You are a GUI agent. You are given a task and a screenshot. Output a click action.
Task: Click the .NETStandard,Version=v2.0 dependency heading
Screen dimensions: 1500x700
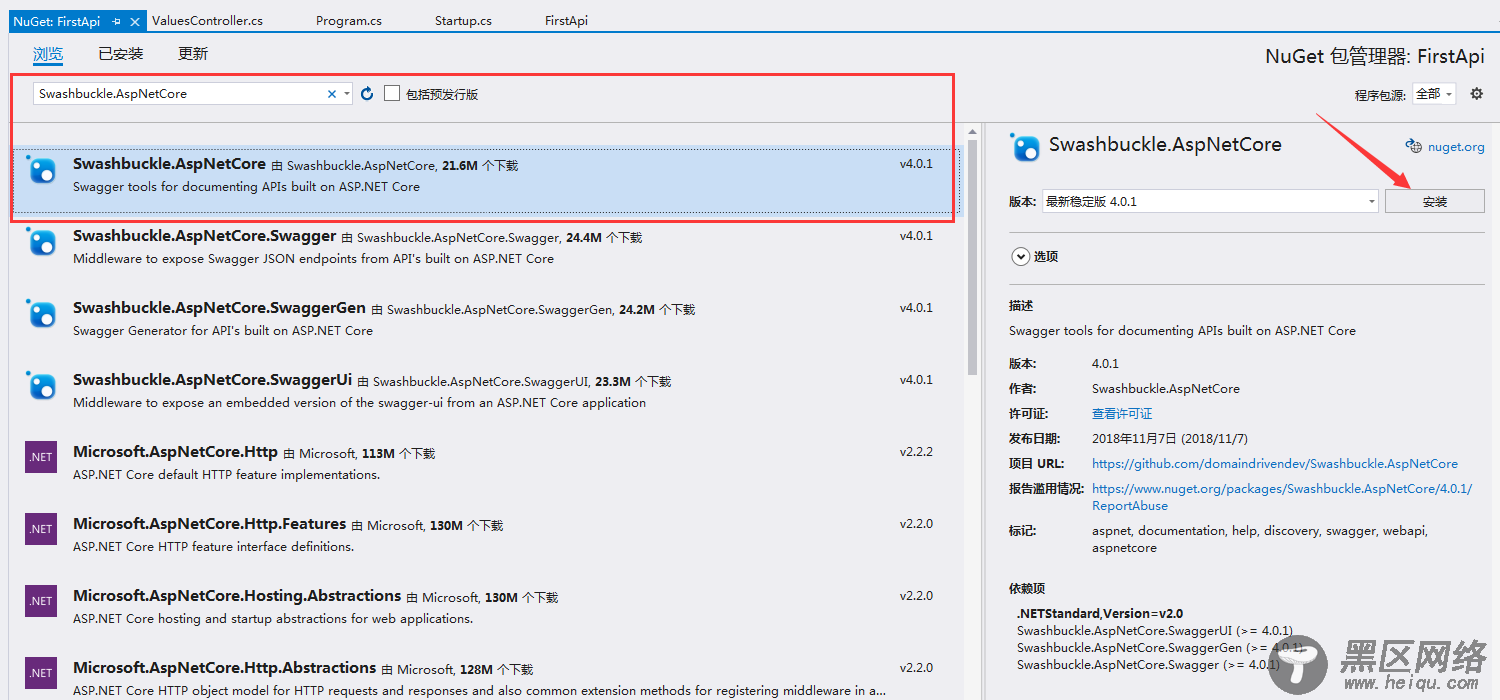coord(1100,613)
